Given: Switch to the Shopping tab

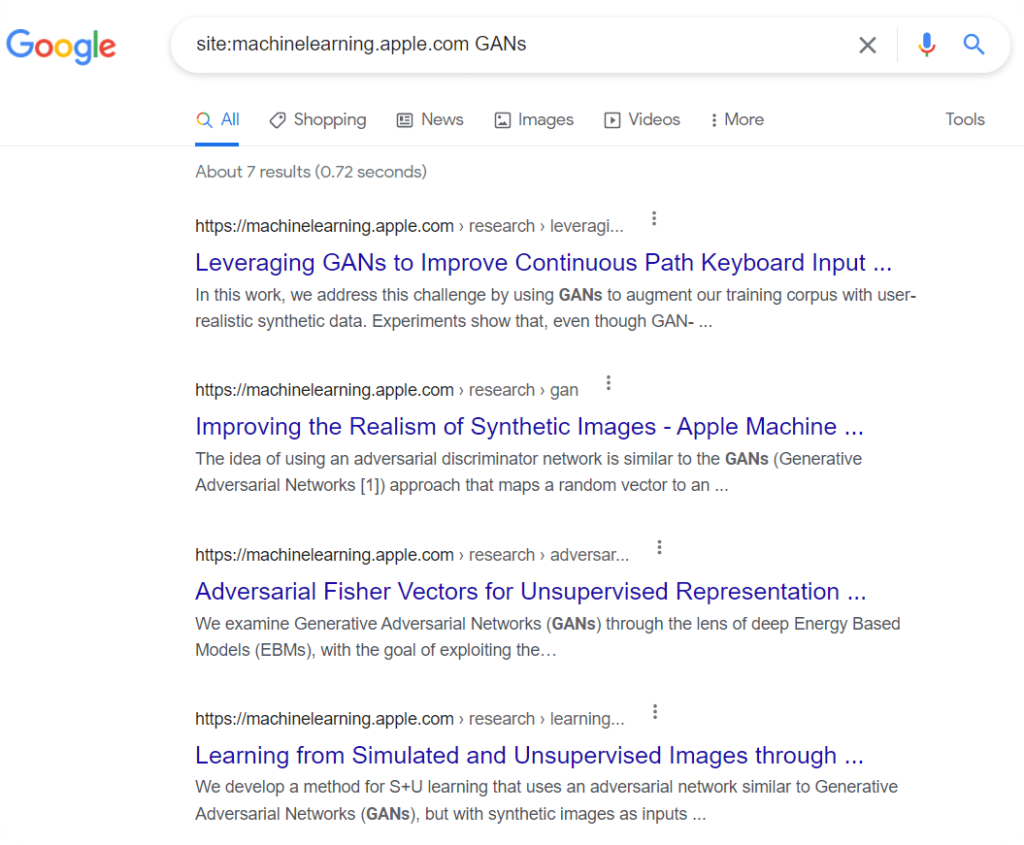Looking at the screenshot, I should click(x=318, y=120).
